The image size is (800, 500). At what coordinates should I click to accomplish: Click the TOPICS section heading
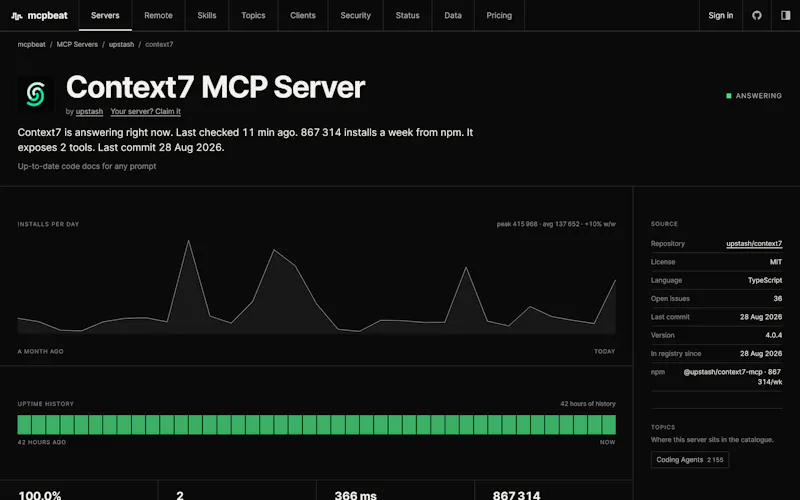663,427
